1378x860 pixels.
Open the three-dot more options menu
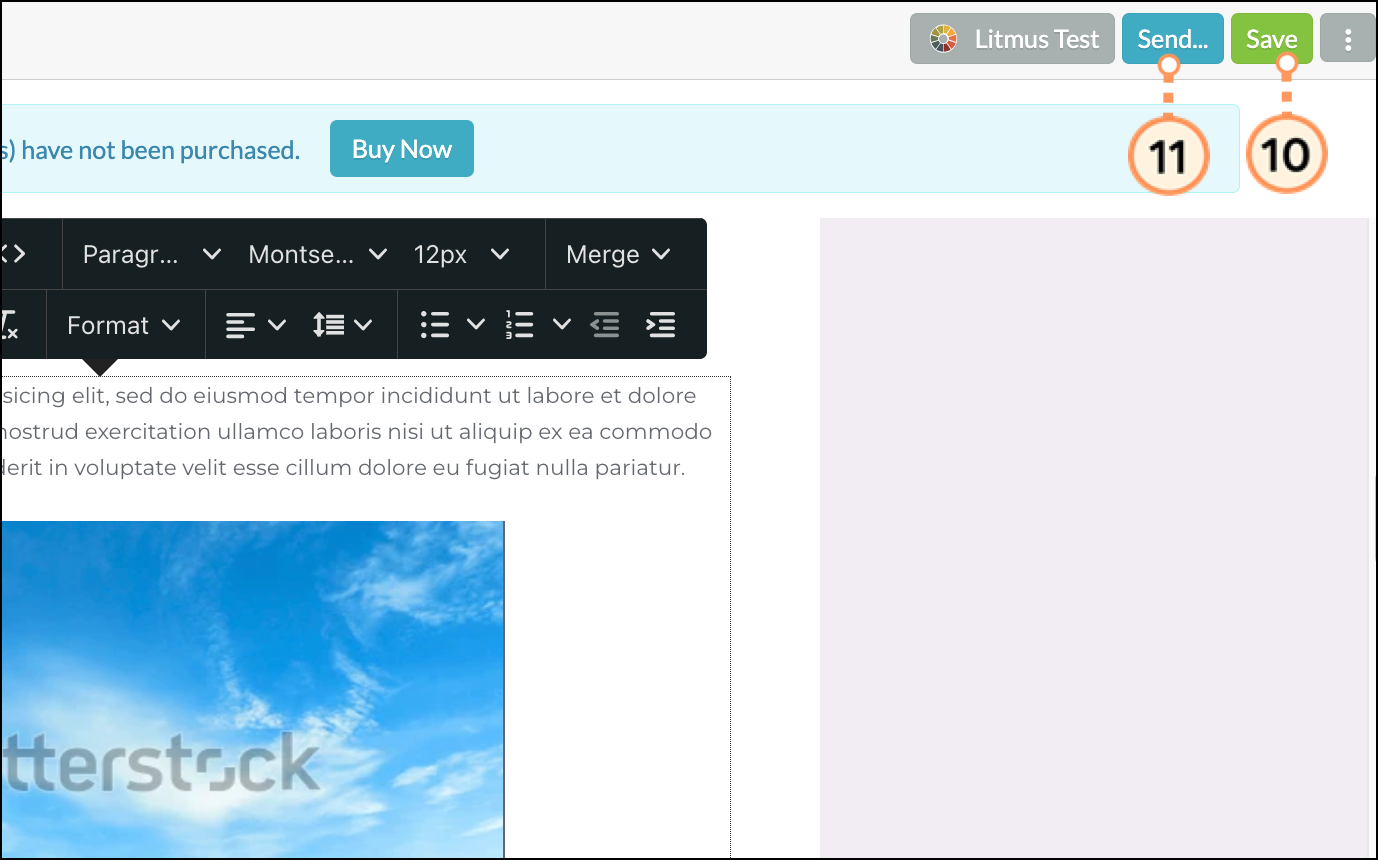[1348, 39]
